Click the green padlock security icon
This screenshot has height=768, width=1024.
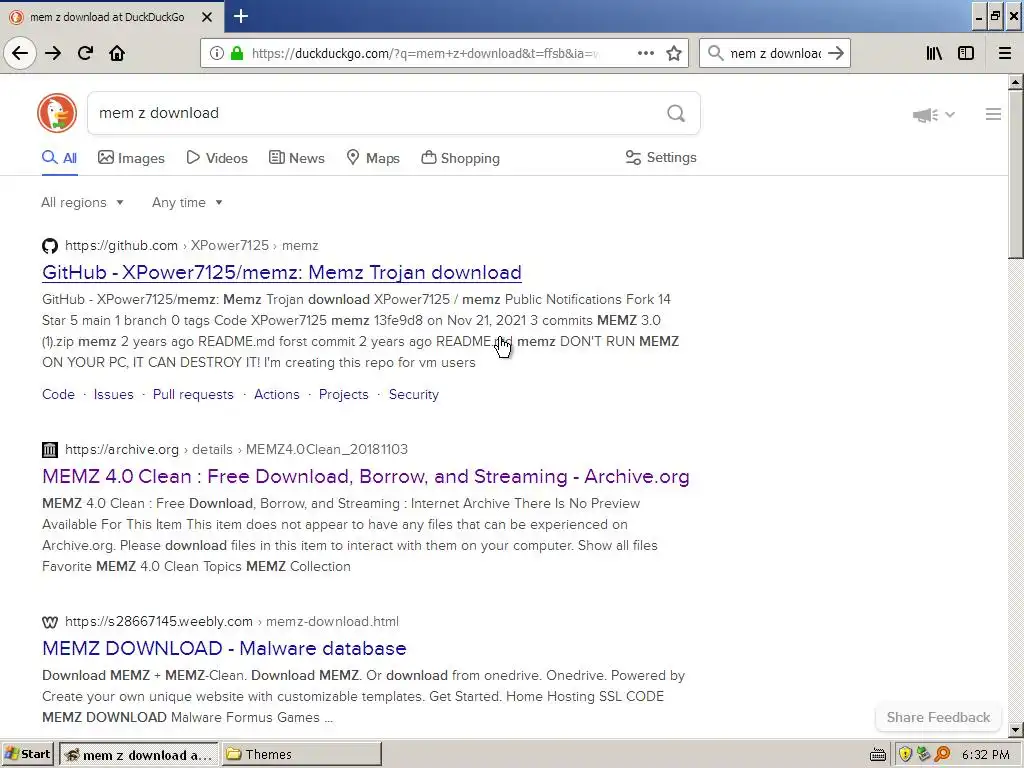coord(236,53)
